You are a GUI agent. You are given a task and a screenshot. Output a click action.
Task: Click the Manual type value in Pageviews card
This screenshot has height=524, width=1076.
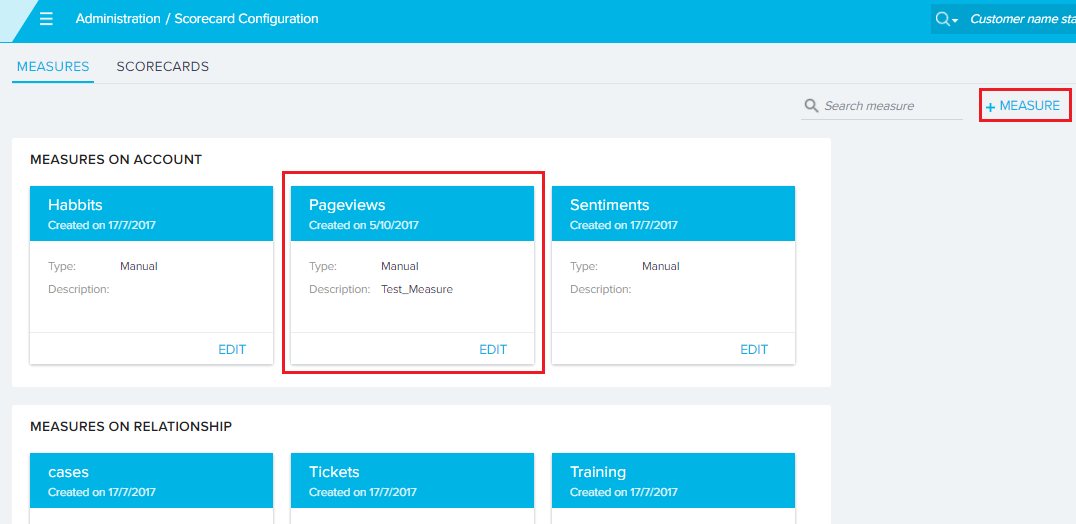pyautogui.click(x=400, y=266)
